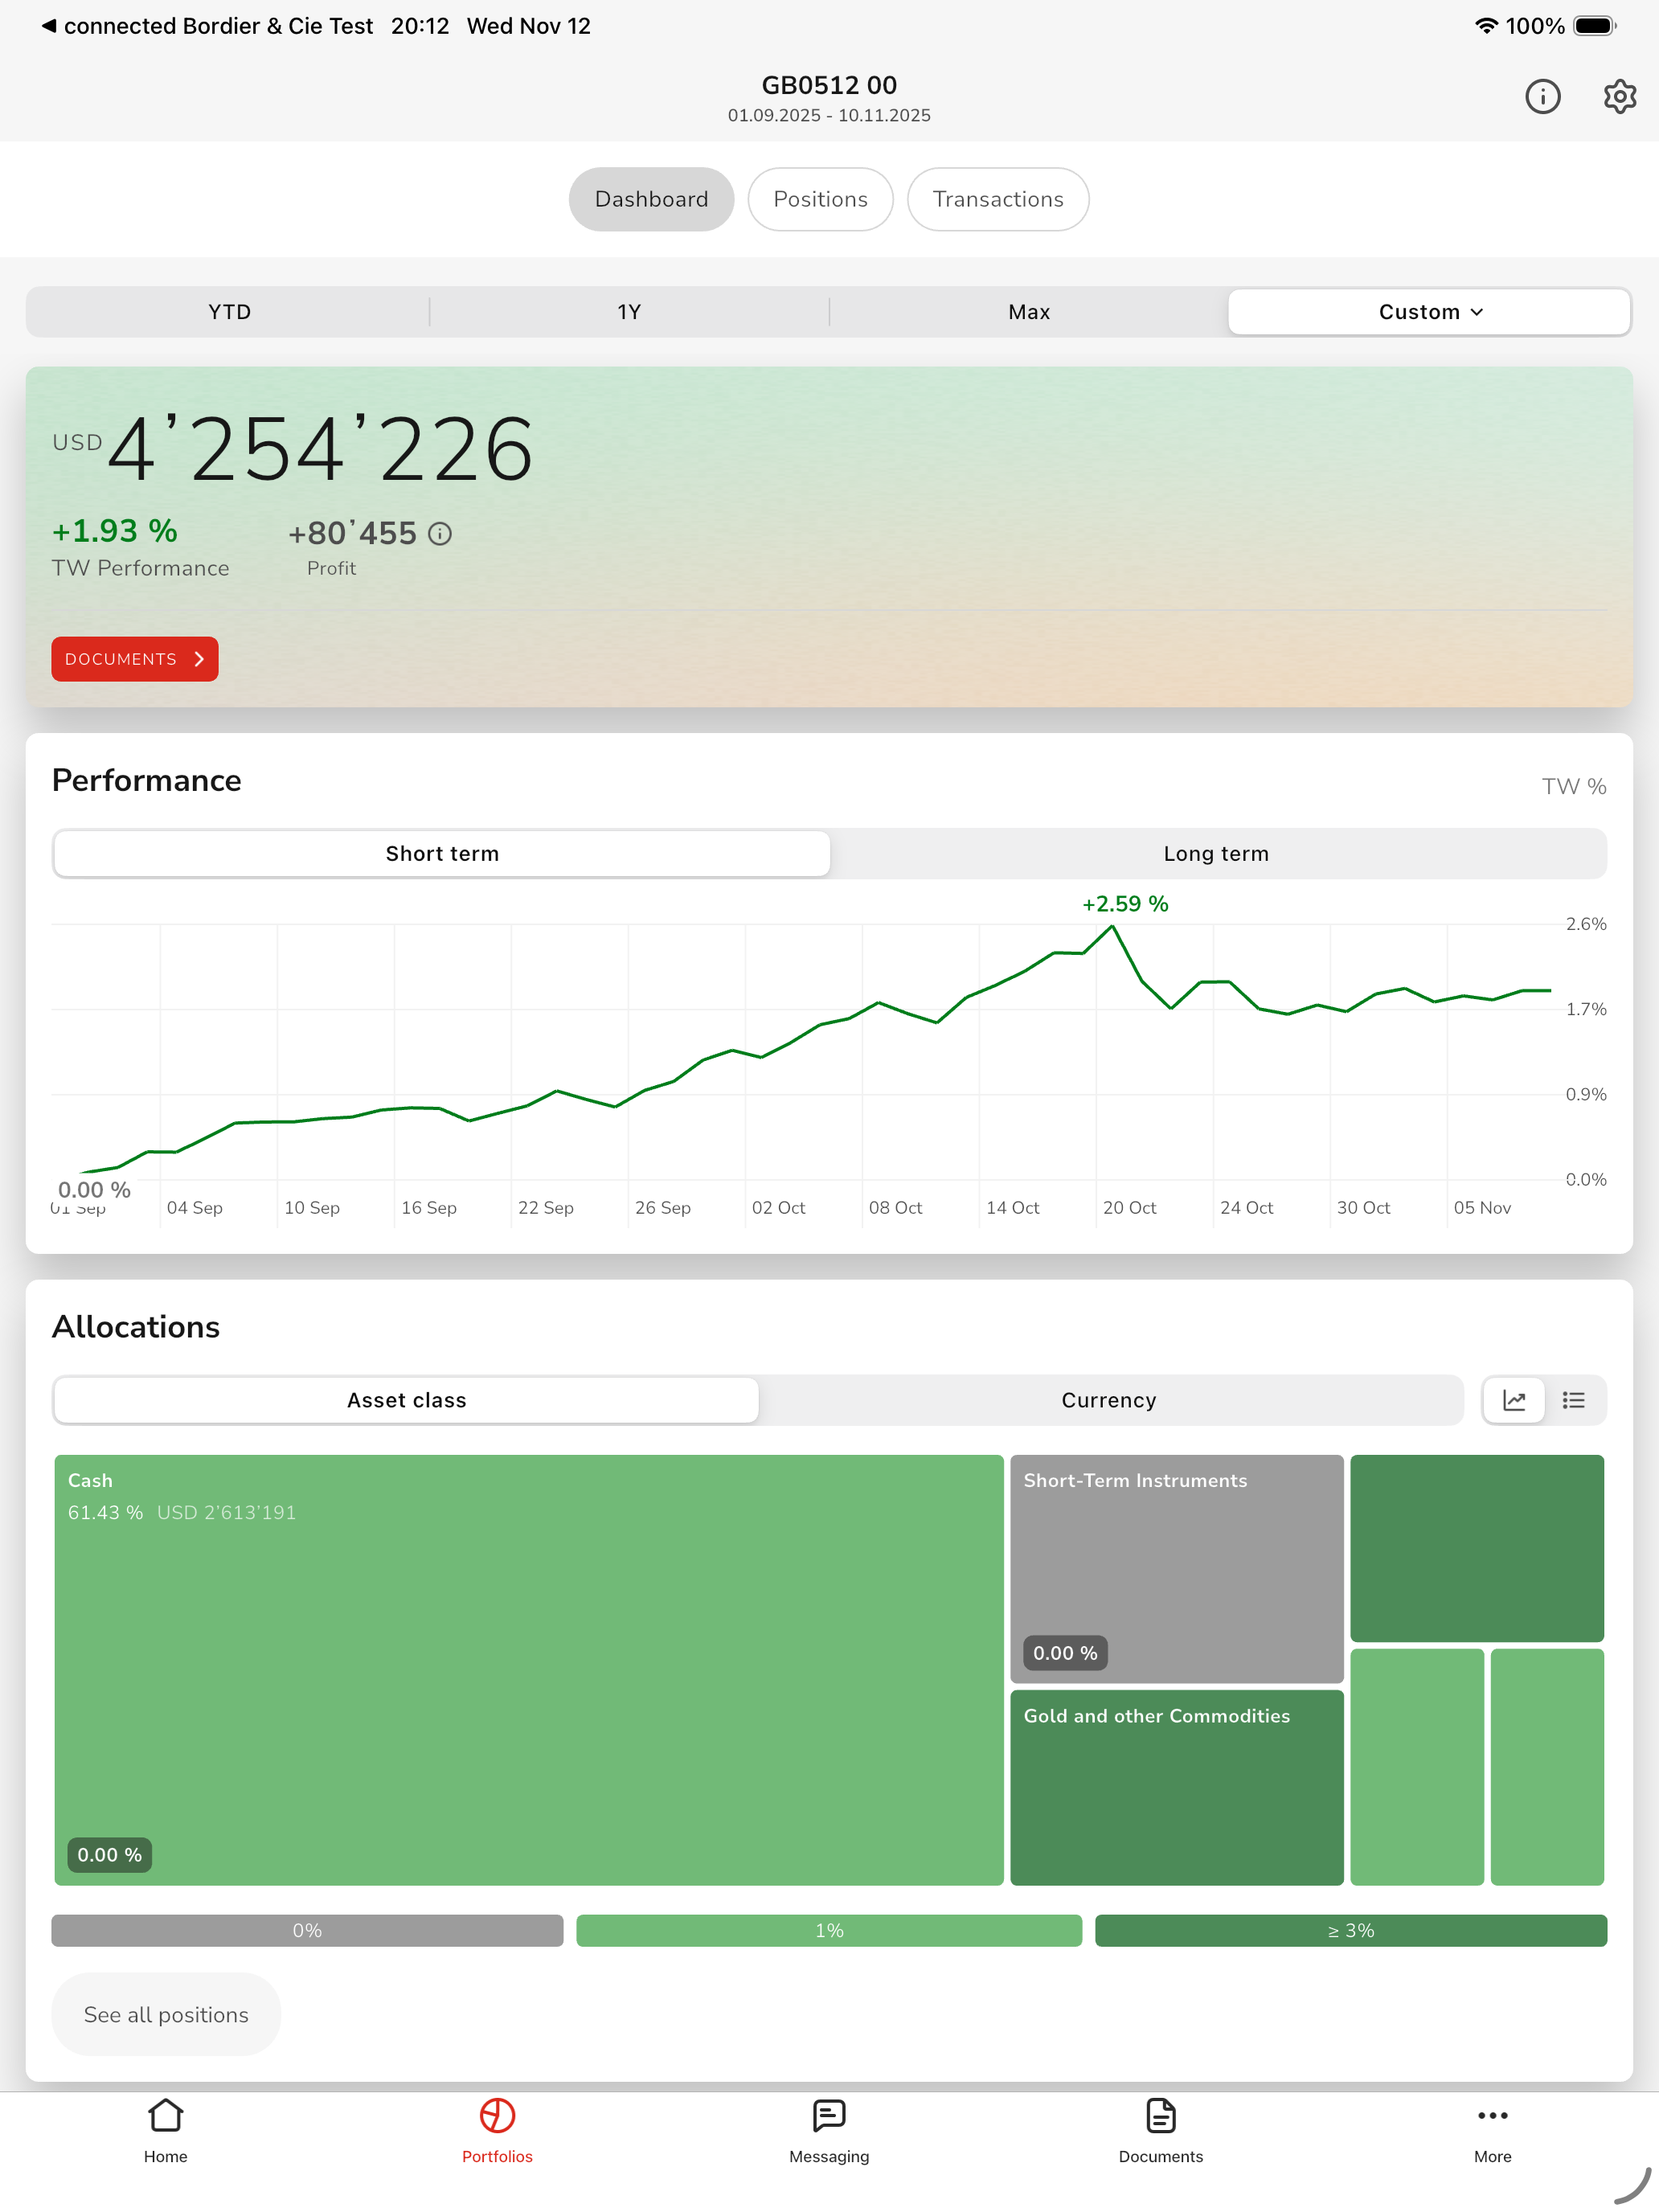
Task: Tap the USD 4'254'226 total value
Action: (293, 449)
